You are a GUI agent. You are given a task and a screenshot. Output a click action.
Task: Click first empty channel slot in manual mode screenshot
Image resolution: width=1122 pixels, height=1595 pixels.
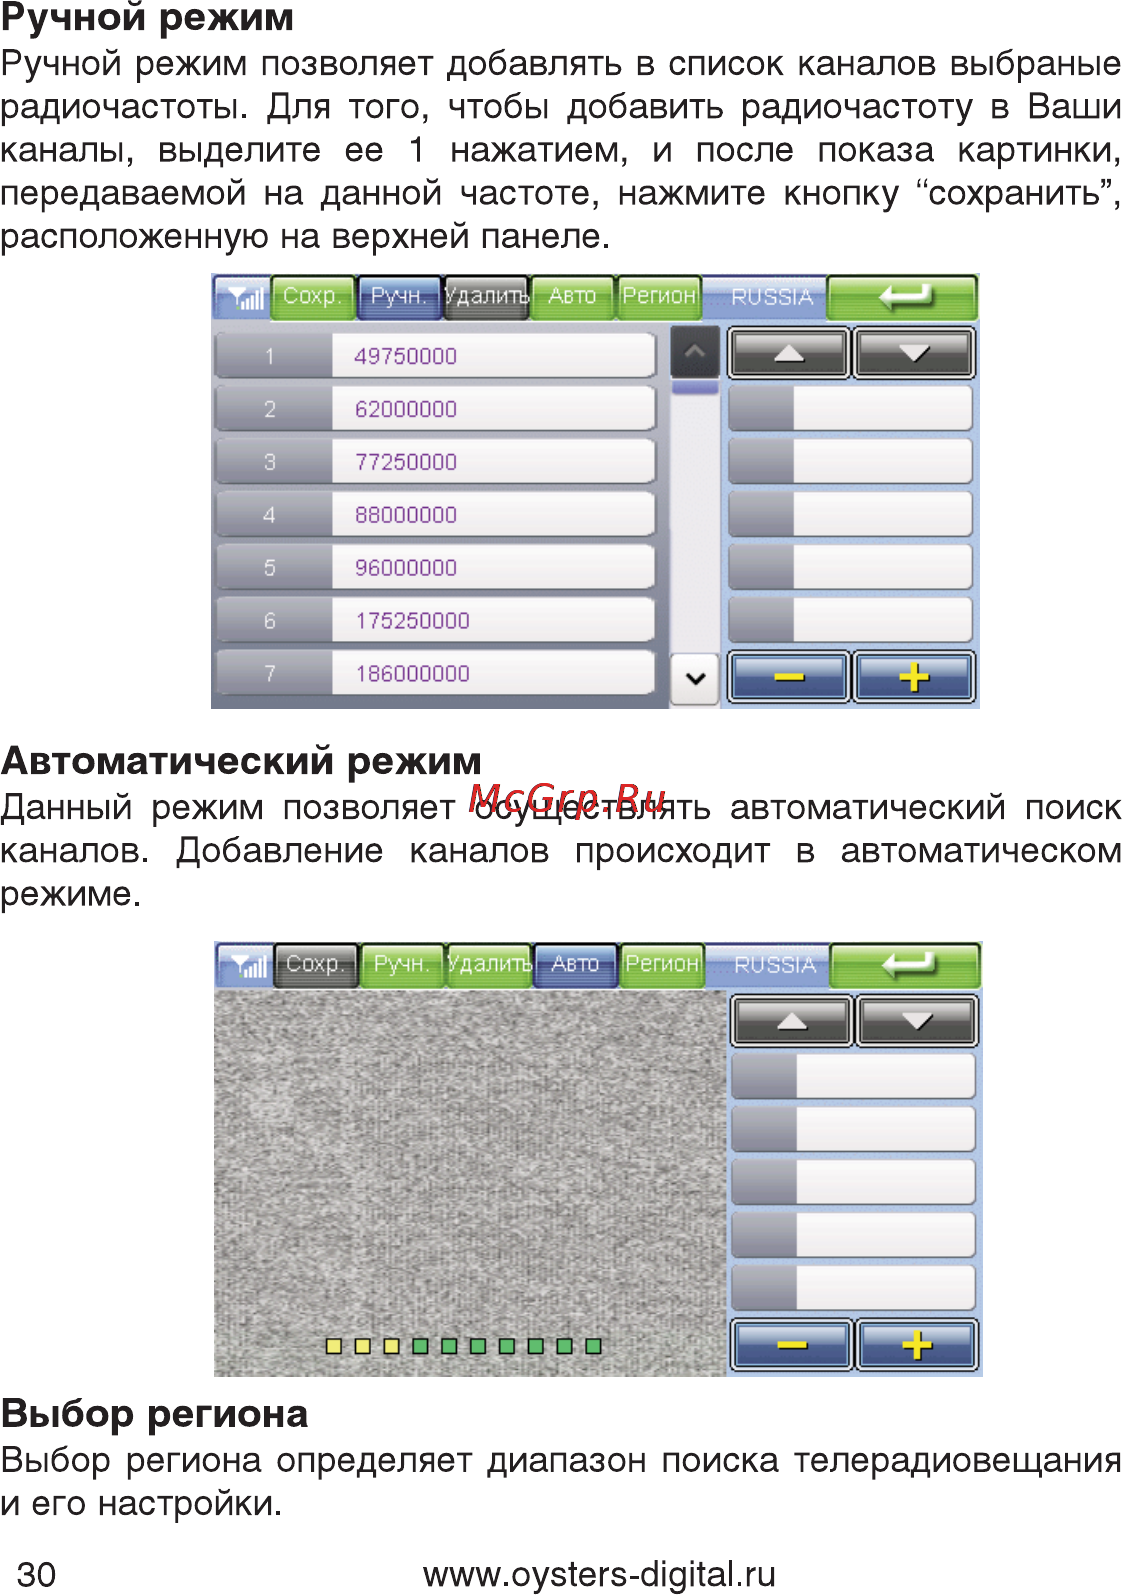851,409
